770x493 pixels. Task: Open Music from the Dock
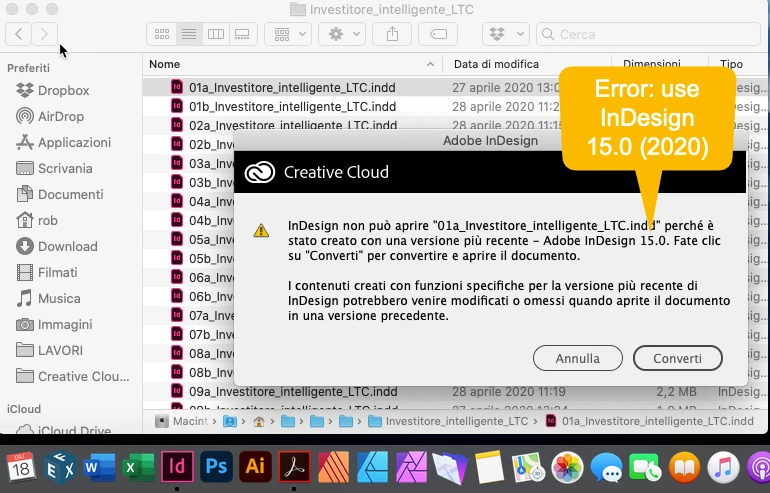click(723, 466)
